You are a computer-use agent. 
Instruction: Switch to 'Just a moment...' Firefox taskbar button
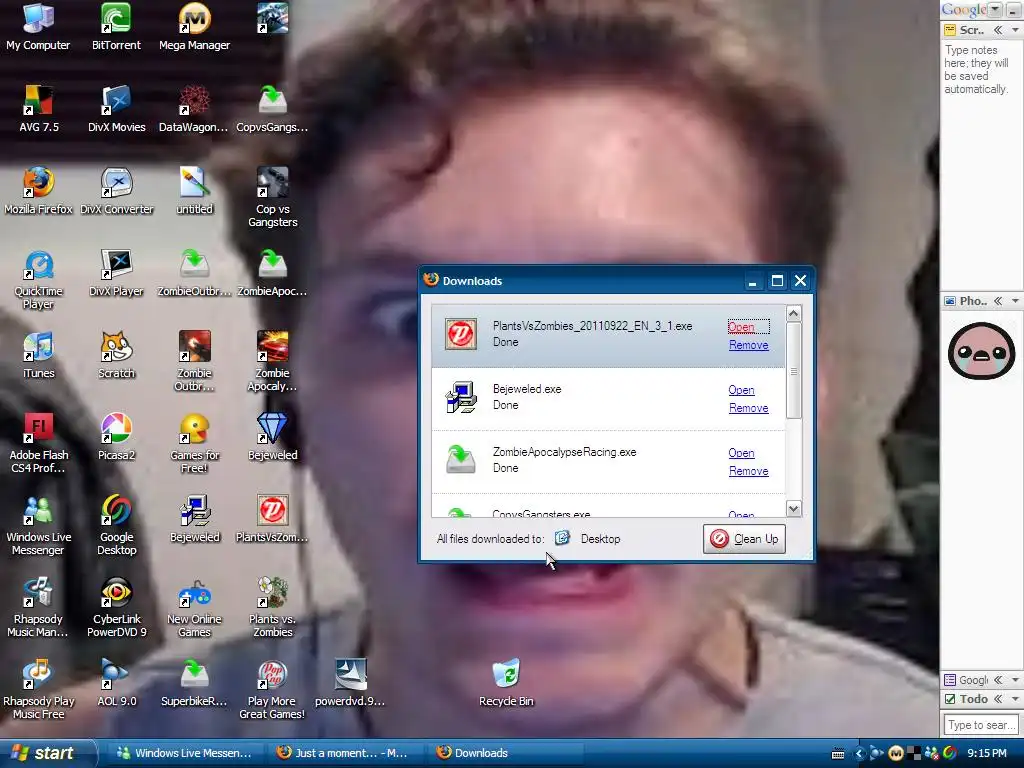(x=343, y=753)
